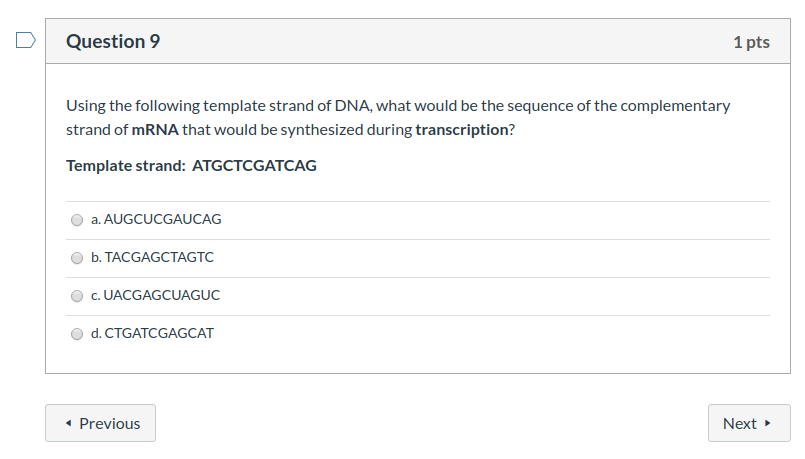Mark radio option d as the answer
Screen dimensions: 805x459
77,334
